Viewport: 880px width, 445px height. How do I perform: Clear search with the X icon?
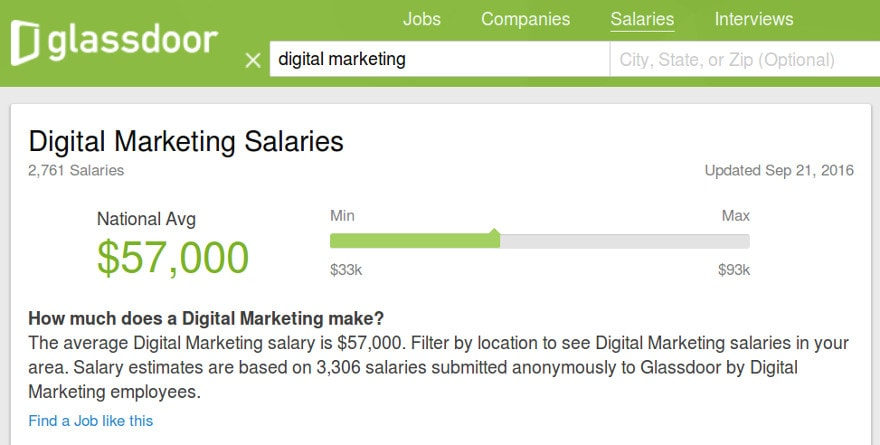coord(253,60)
